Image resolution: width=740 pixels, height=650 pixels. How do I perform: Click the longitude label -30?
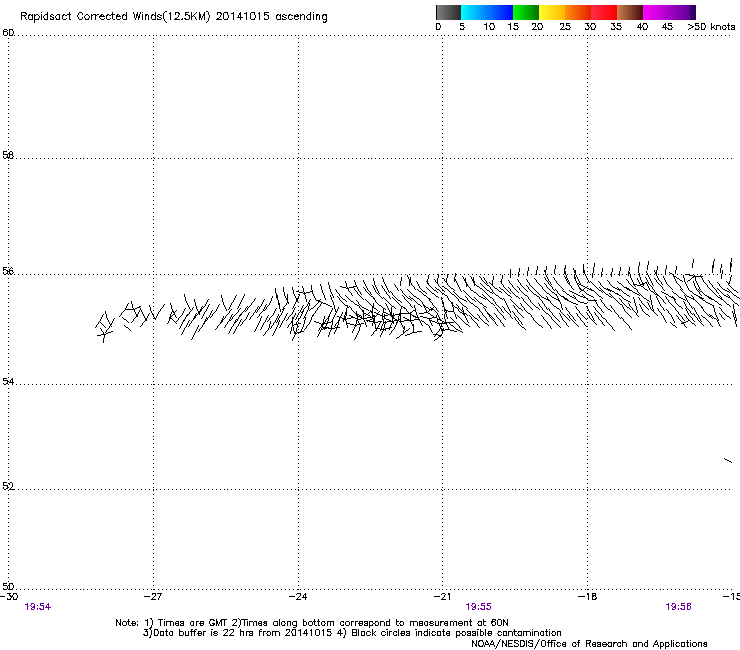tap(9, 597)
